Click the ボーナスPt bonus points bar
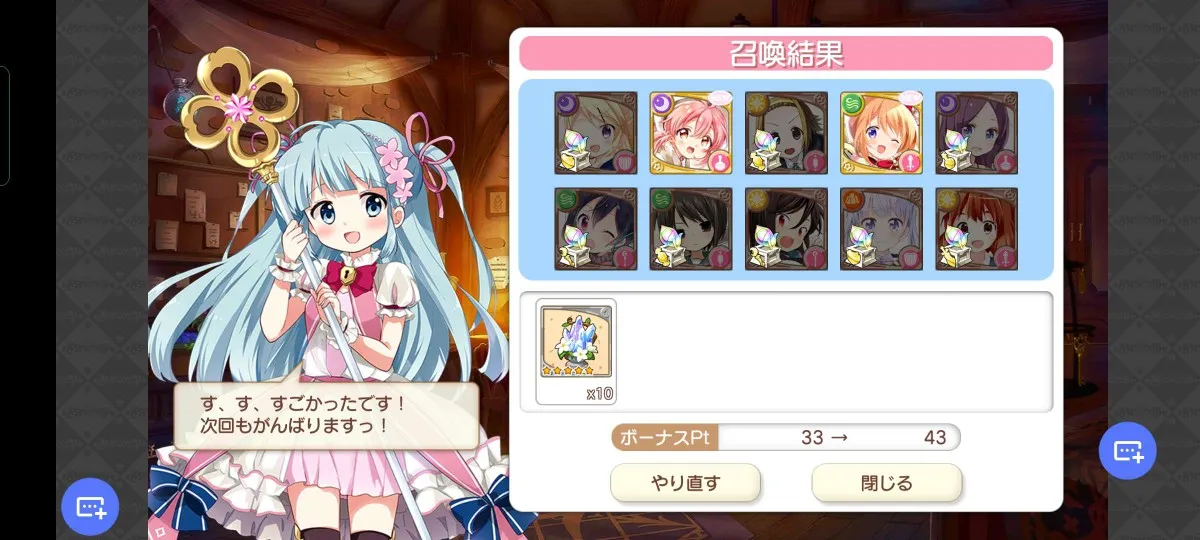The height and width of the screenshot is (540, 1200). coord(786,437)
